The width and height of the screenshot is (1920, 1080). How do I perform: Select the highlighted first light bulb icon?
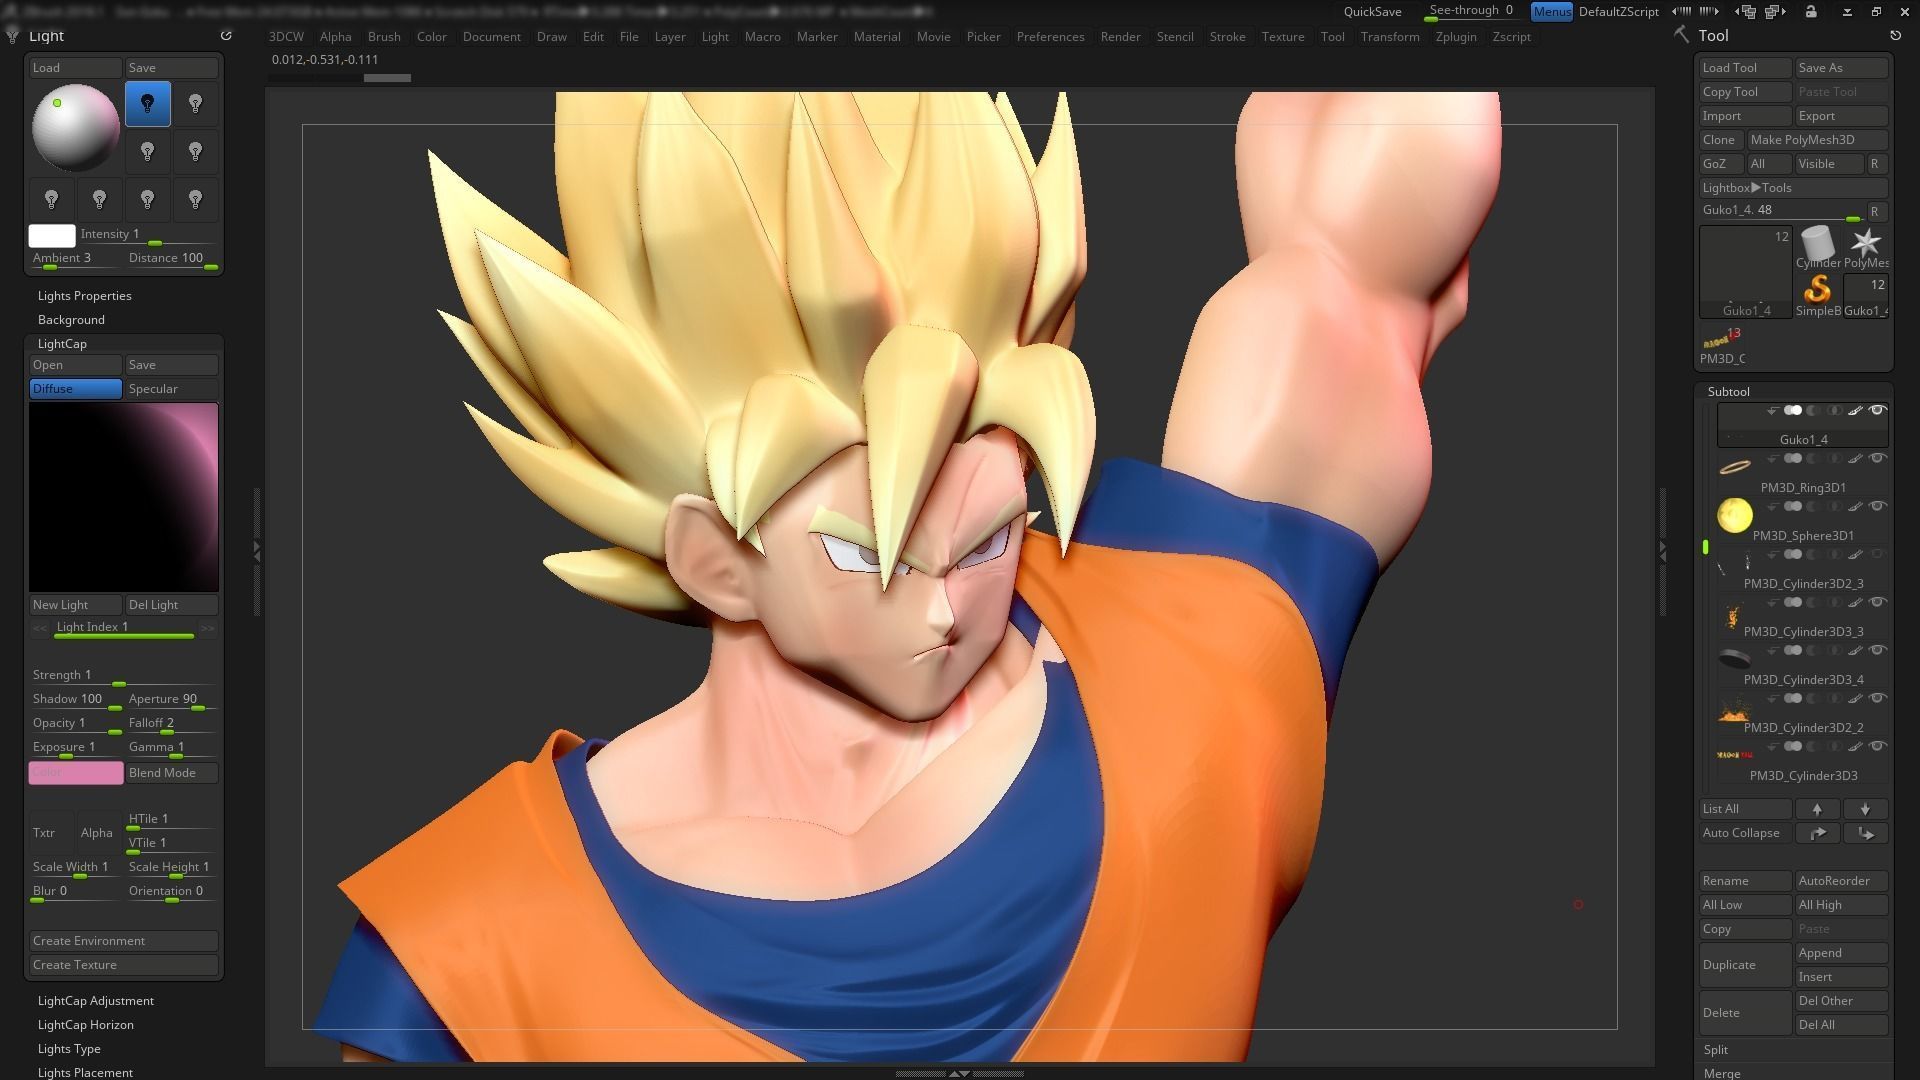[148, 104]
